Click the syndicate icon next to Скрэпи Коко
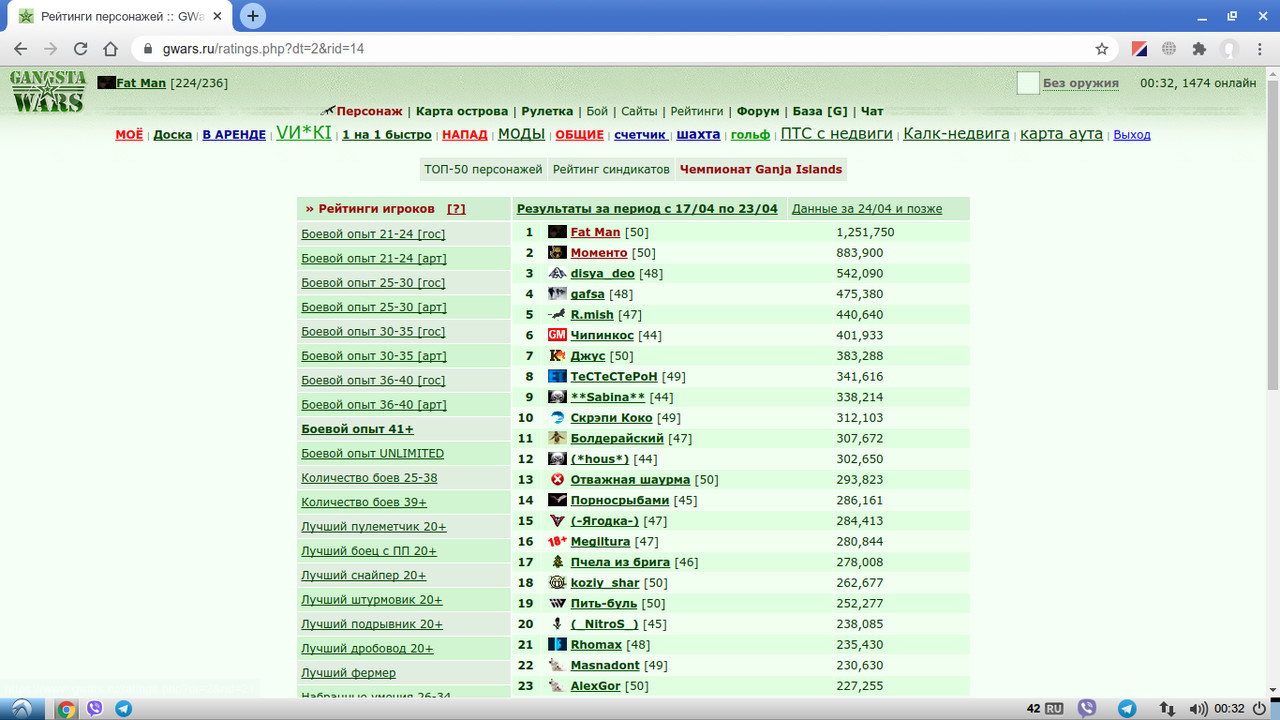This screenshot has height=720, width=1280. 557,417
